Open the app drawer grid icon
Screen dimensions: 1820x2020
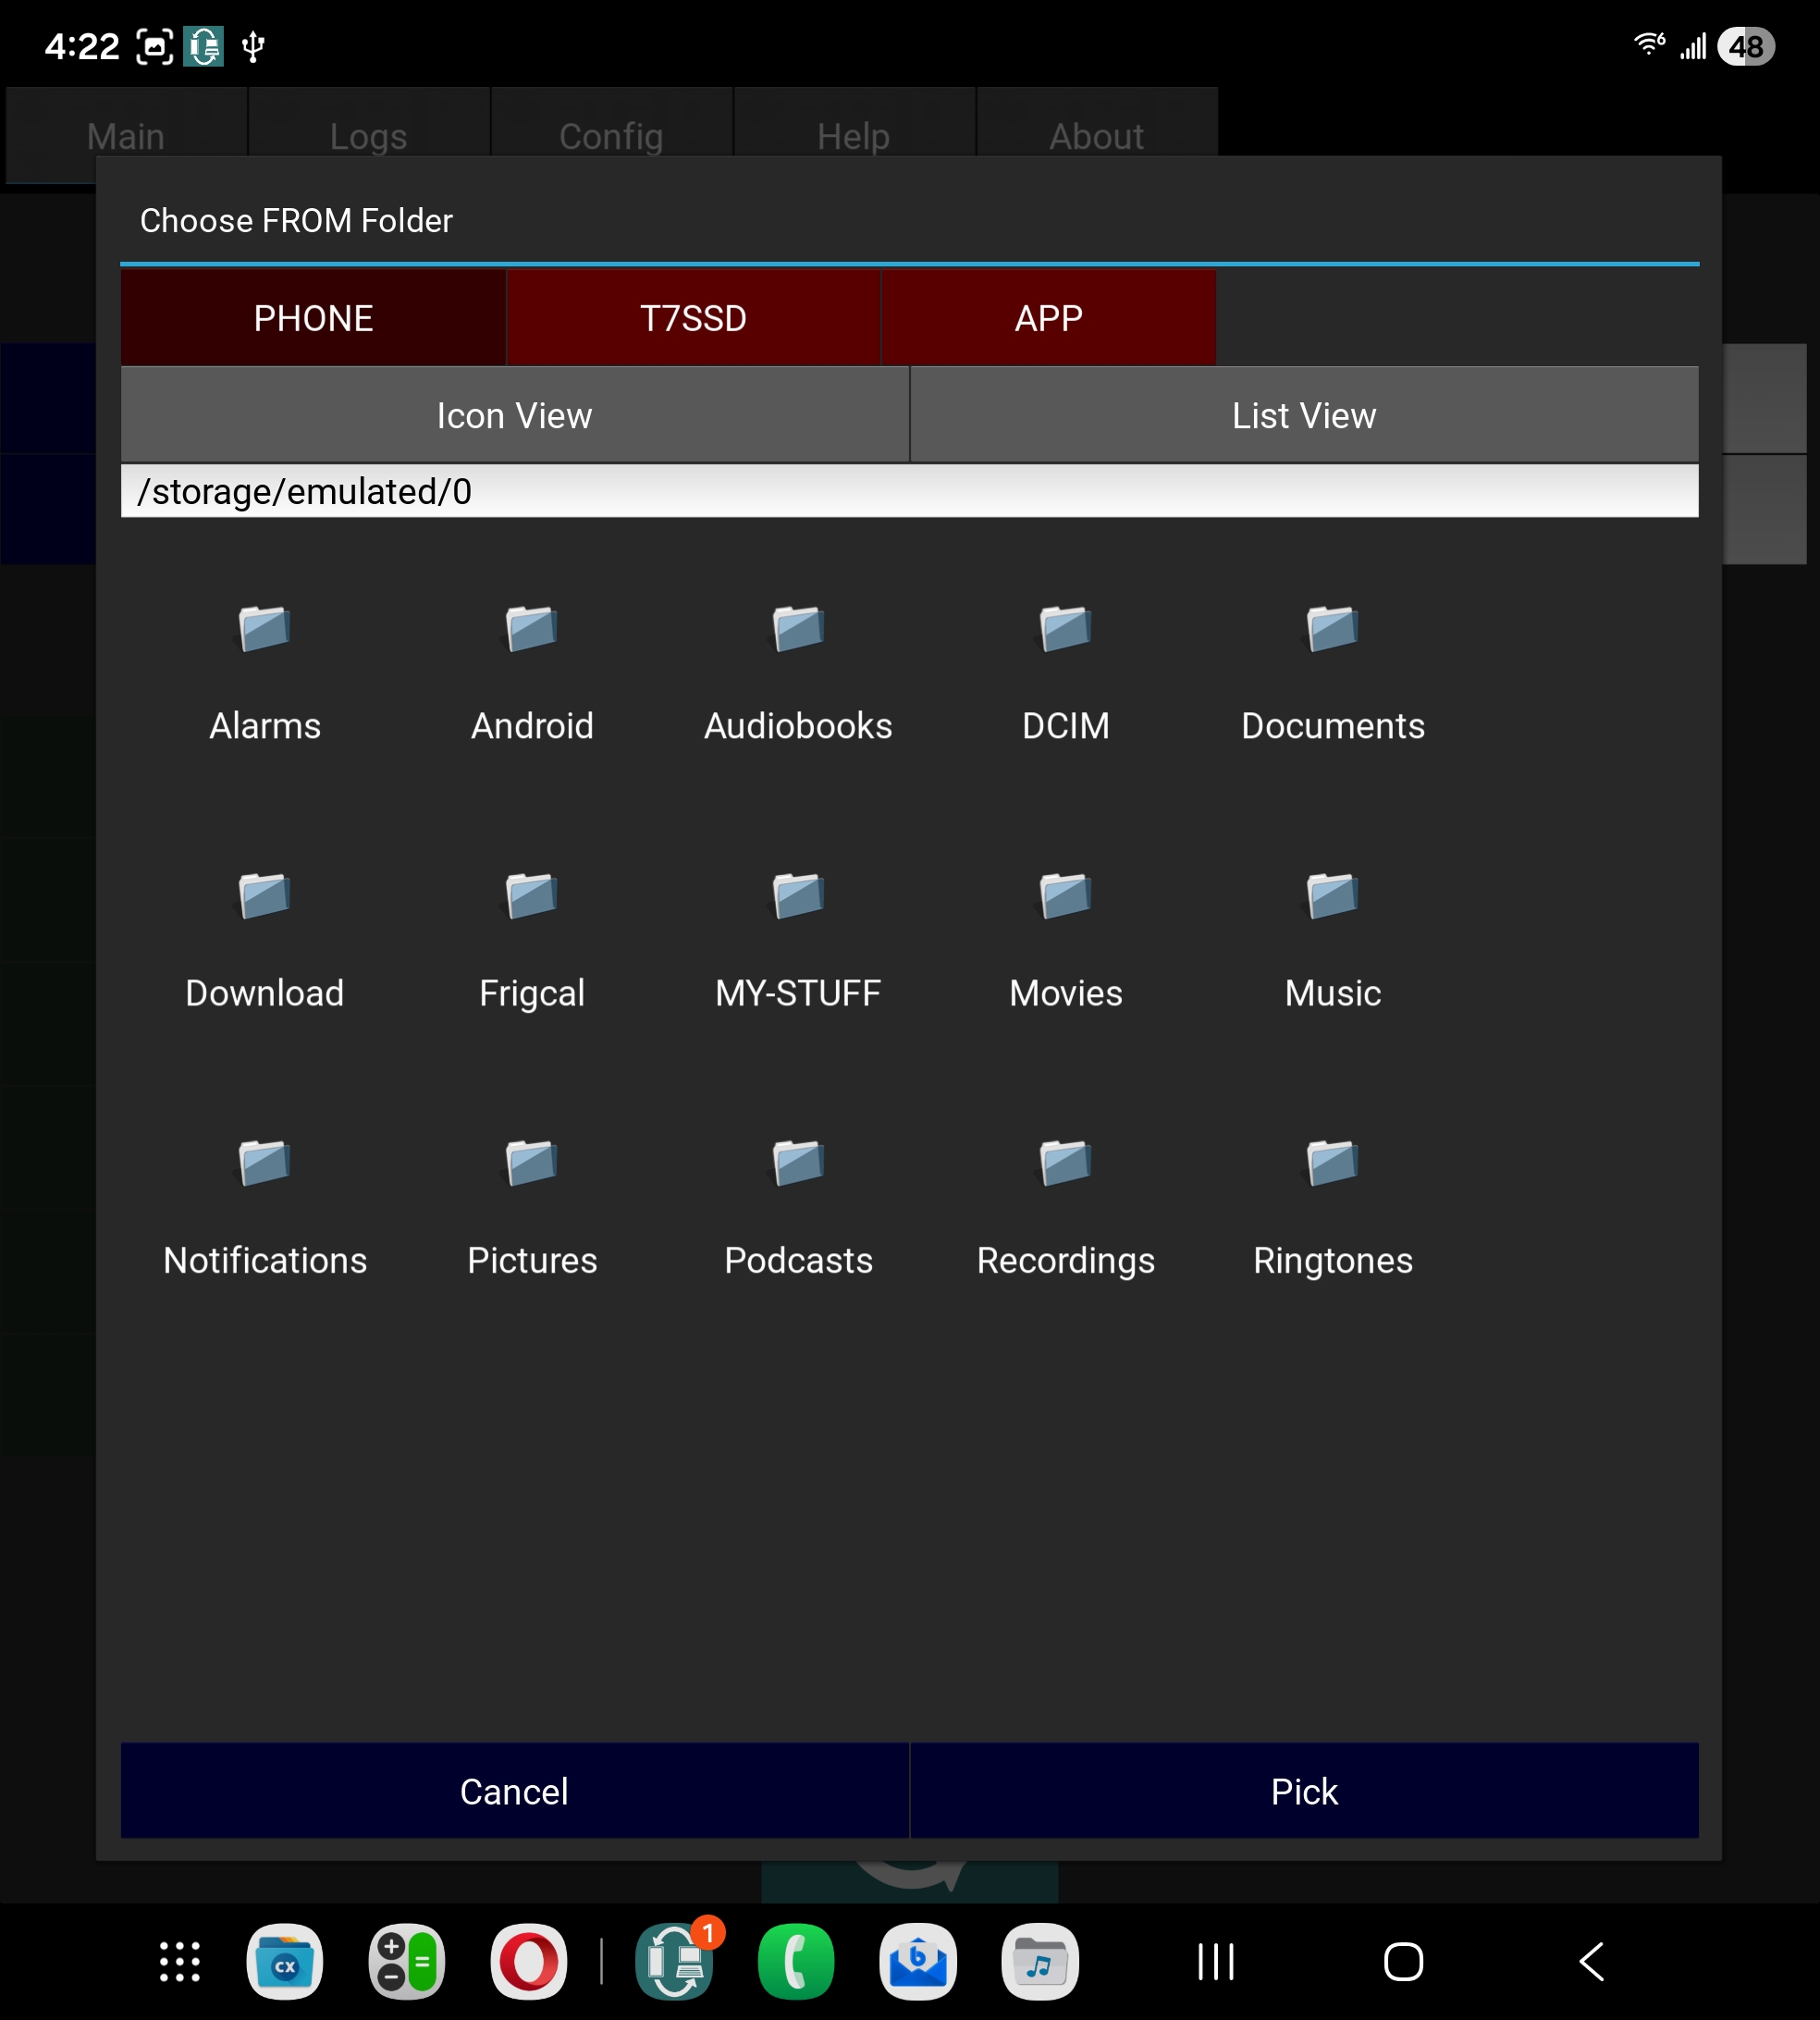180,1961
